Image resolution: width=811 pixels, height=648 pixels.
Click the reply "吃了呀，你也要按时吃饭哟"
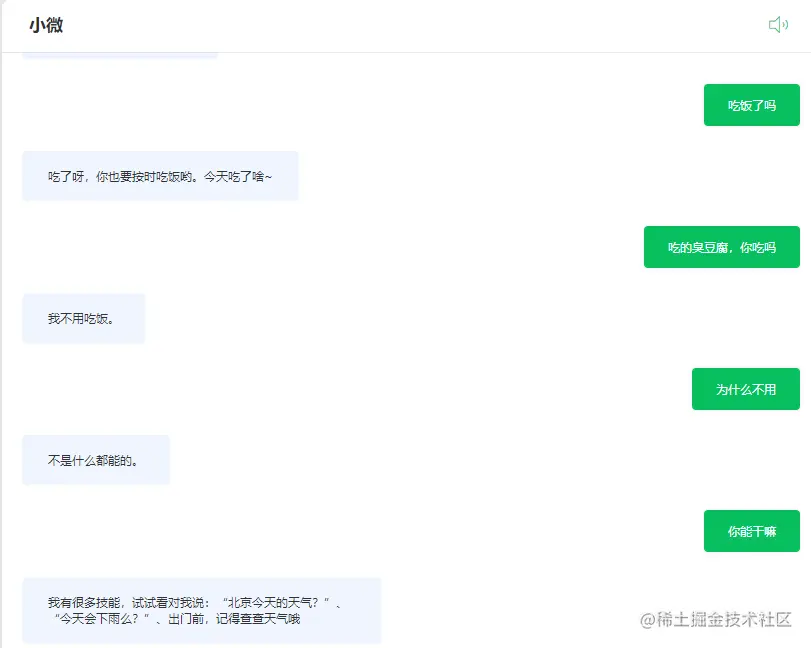tap(160, 176)
